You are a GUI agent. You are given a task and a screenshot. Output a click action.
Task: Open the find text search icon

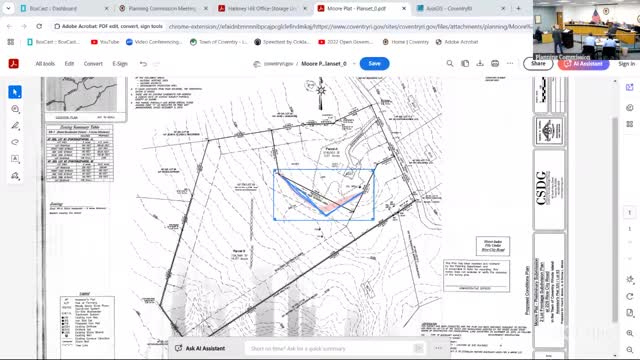pos(450,64)
